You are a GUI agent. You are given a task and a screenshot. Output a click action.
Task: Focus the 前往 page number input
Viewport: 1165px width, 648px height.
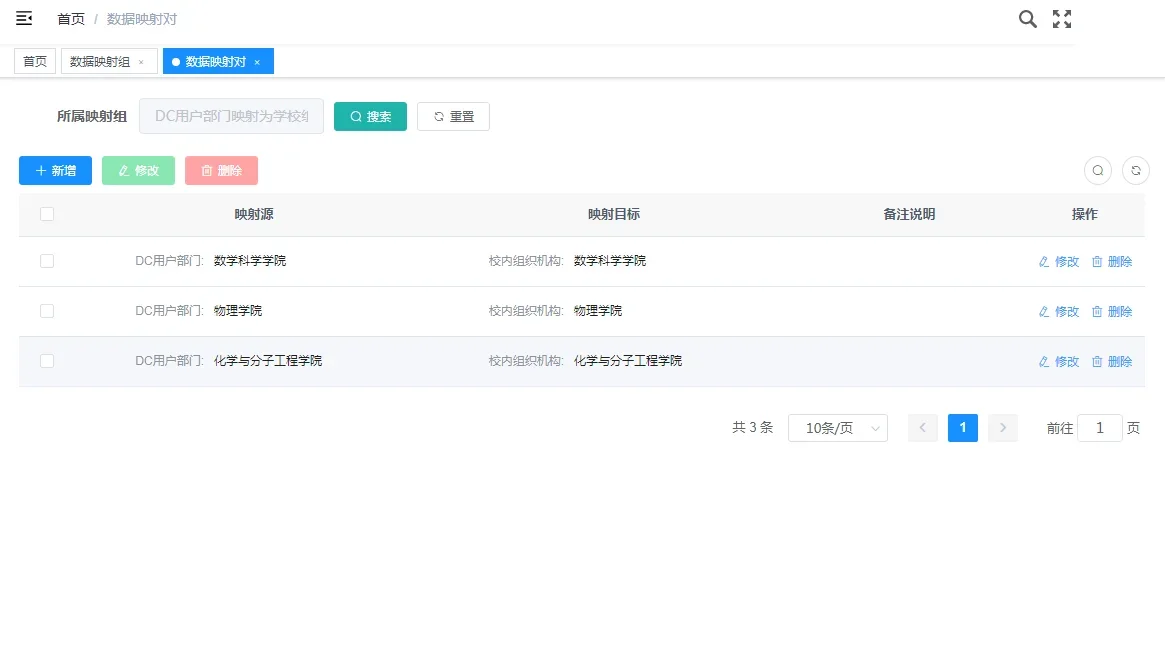point(1100,428)
